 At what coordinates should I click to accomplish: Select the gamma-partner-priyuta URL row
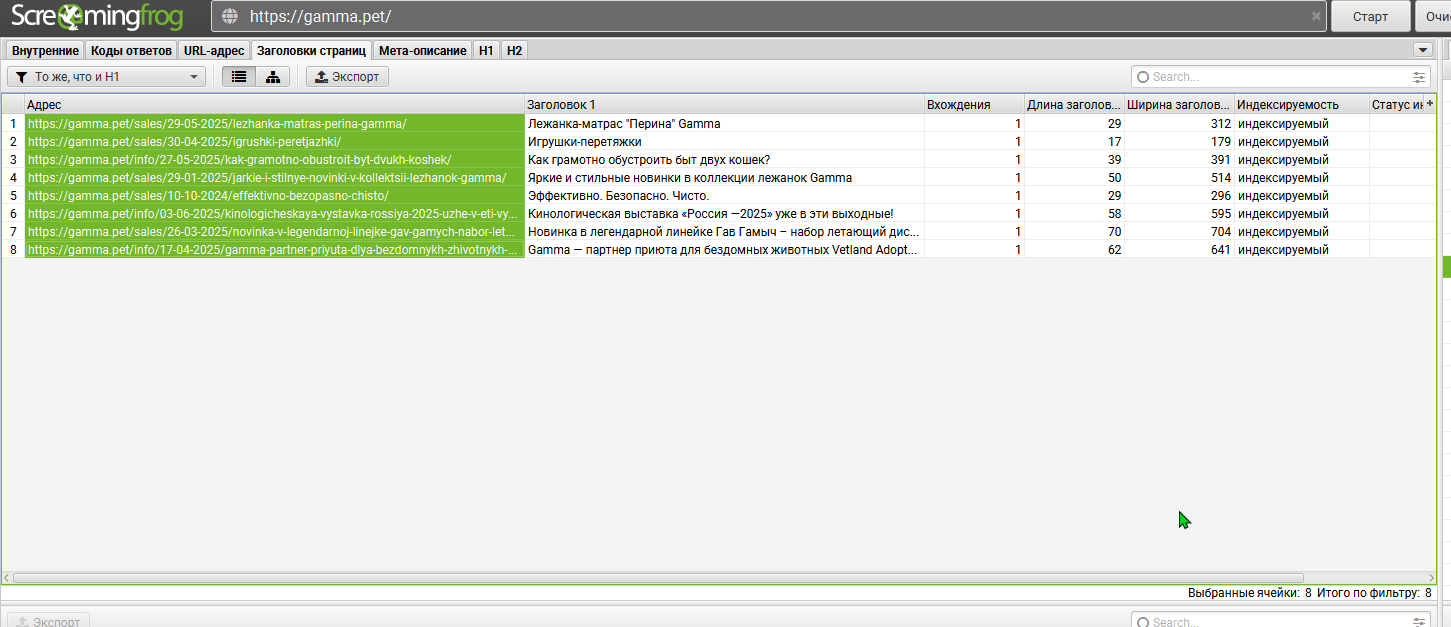[x=274, y=249]
